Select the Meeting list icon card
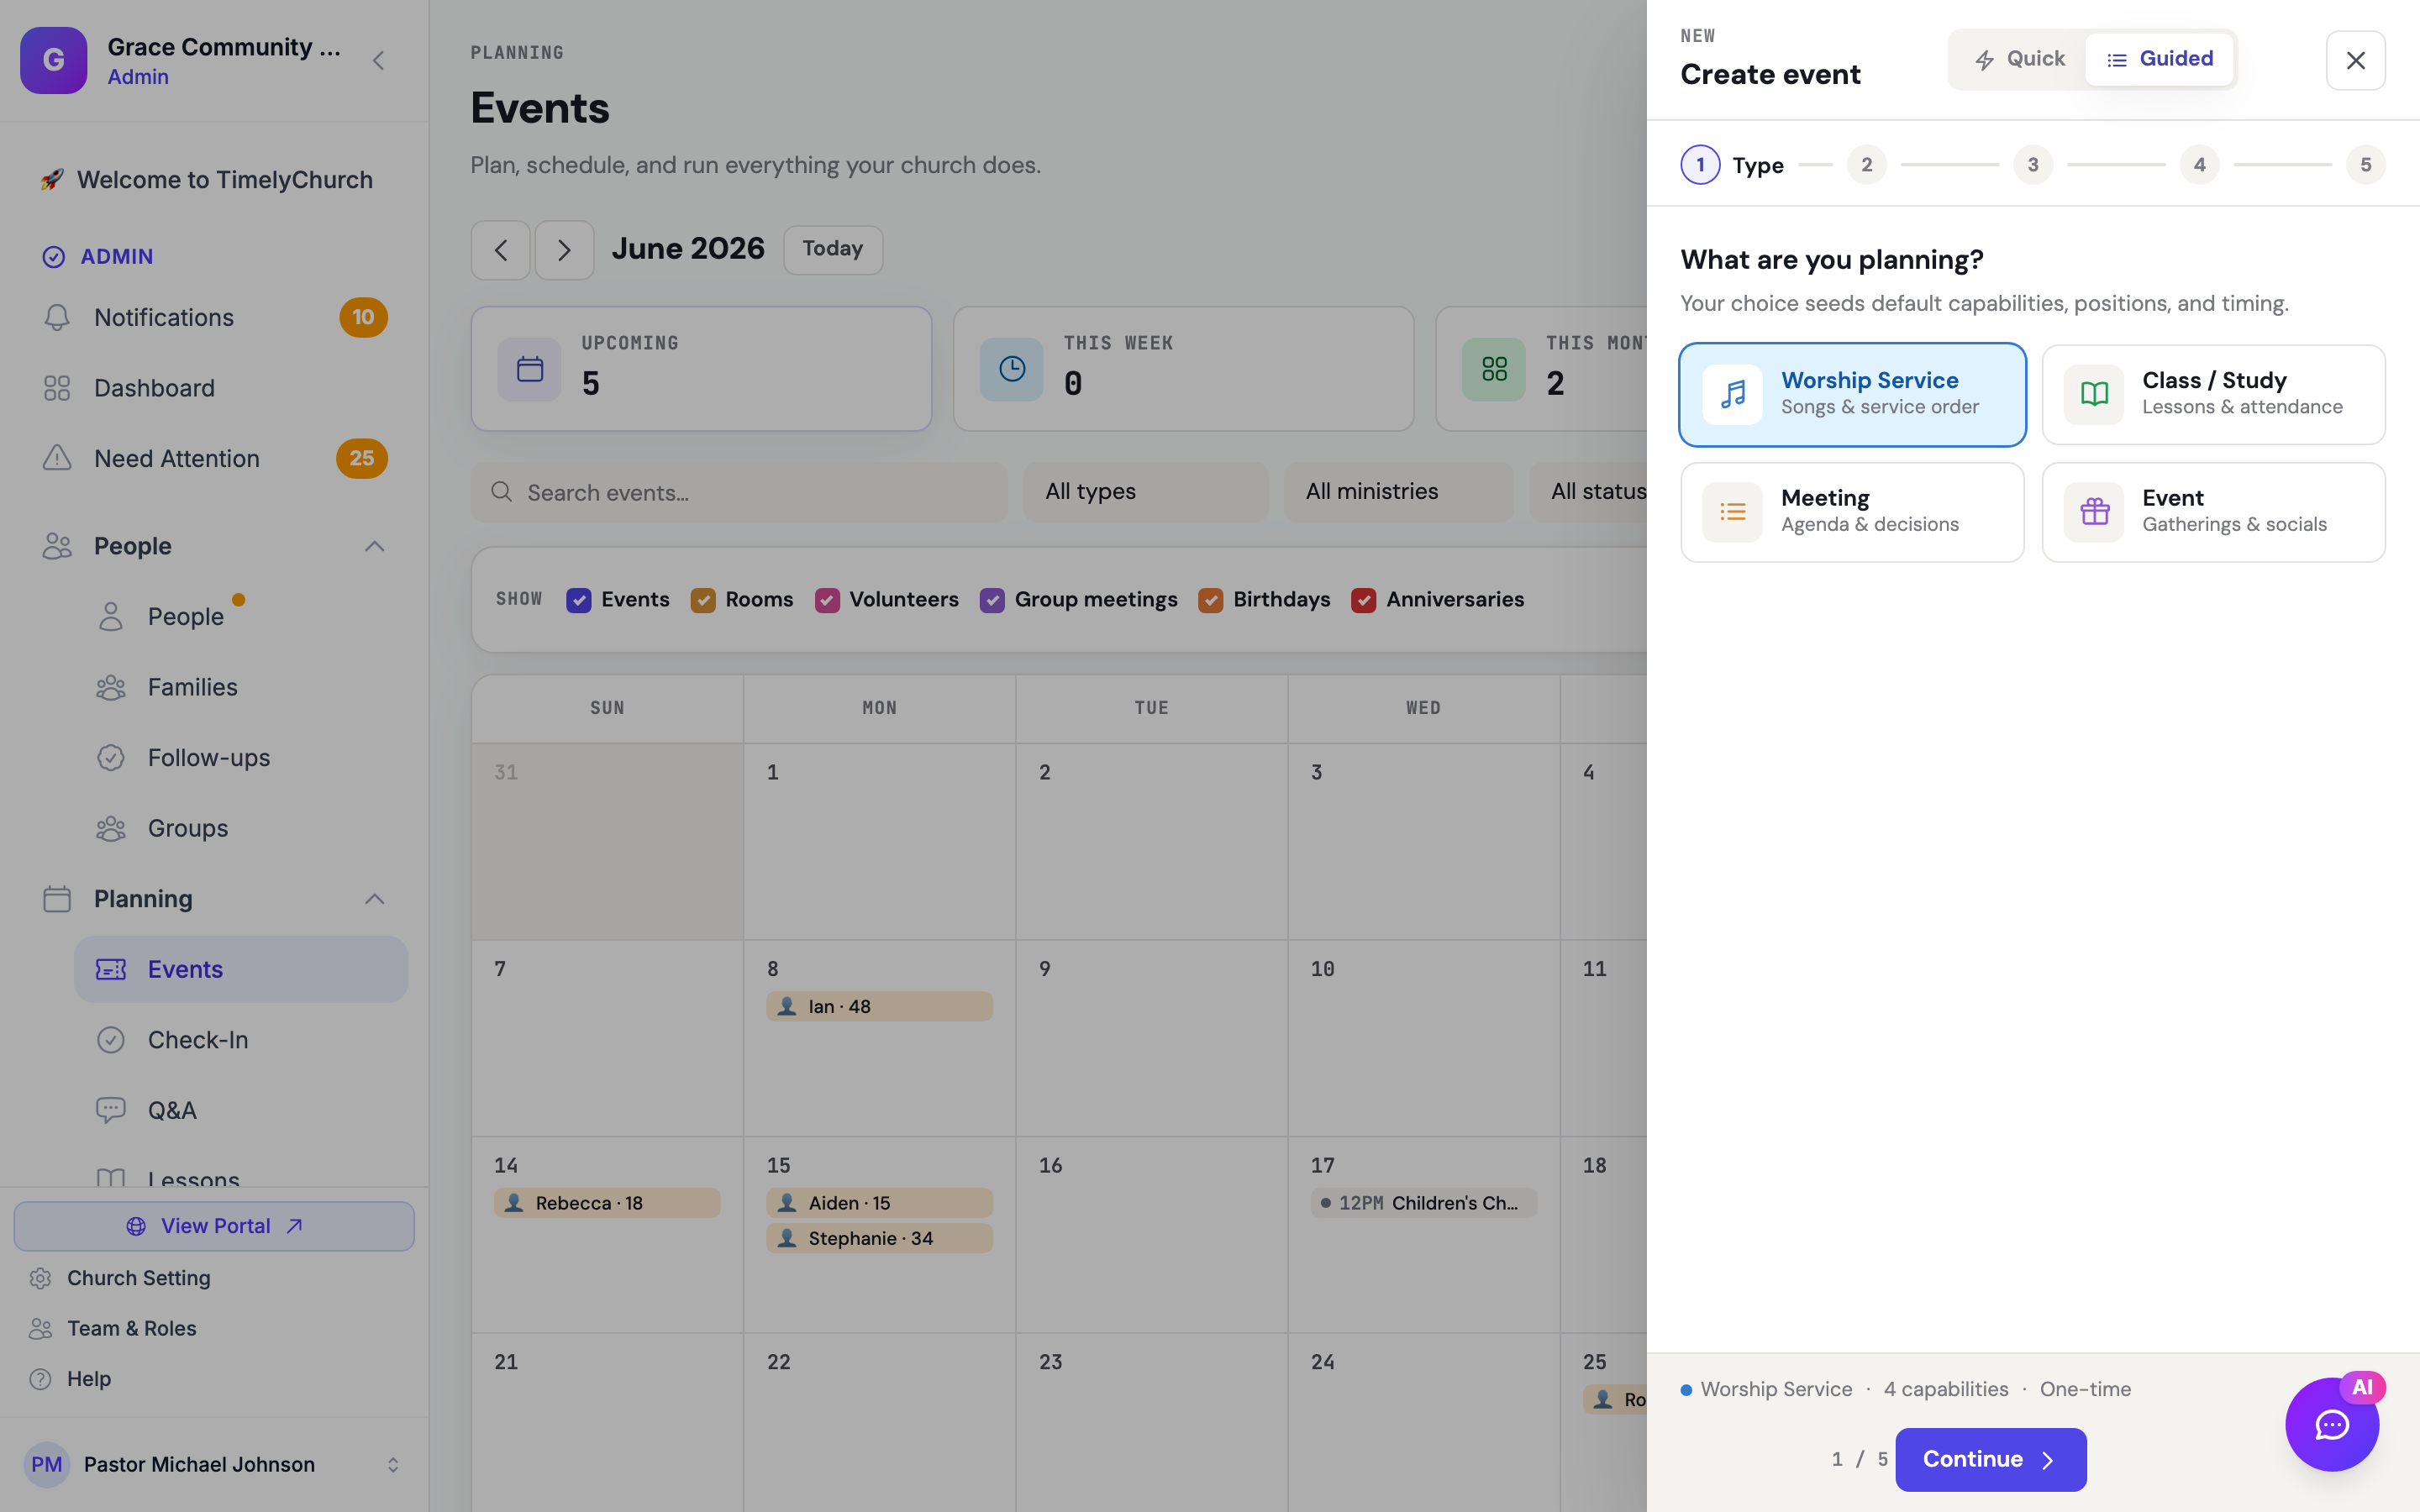Screen dimensions: 2420x1512 [1852, 512]
